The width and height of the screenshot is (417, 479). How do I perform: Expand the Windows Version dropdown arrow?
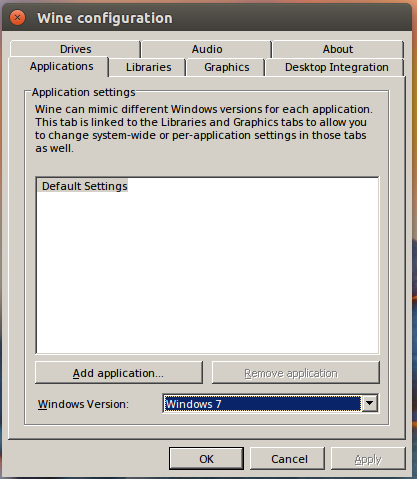(x=369, y=404)
